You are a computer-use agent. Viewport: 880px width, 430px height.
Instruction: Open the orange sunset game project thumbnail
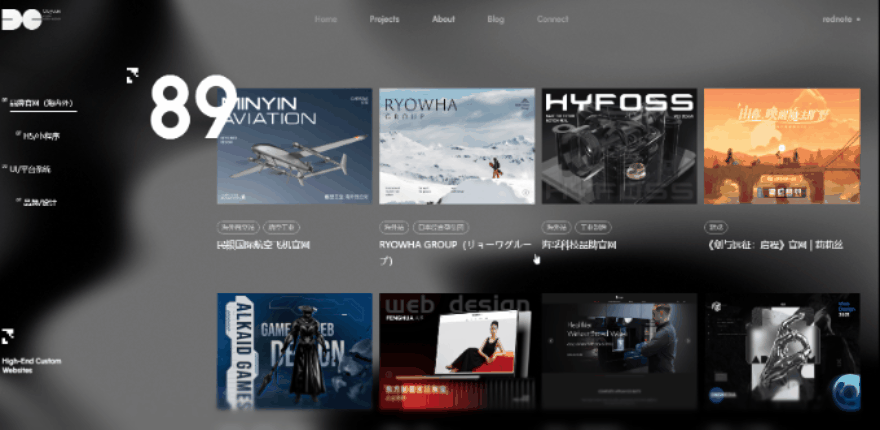pos(781,146)
